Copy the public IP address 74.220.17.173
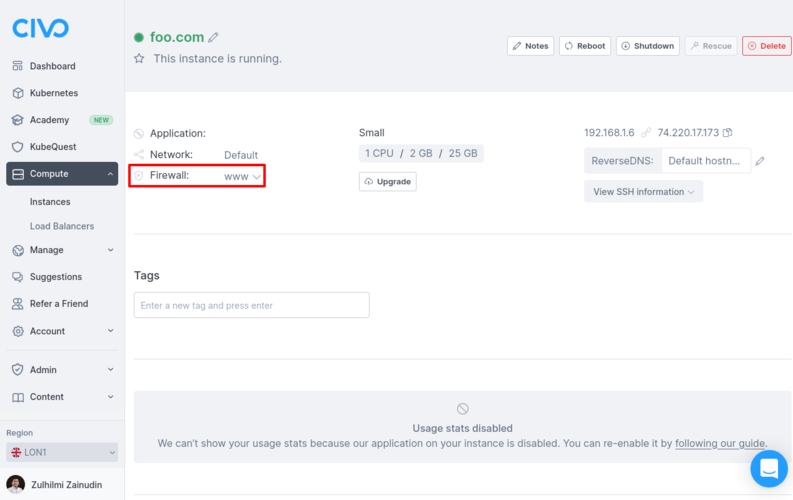This screenshot has height=500, width=793. click(728, 133)
